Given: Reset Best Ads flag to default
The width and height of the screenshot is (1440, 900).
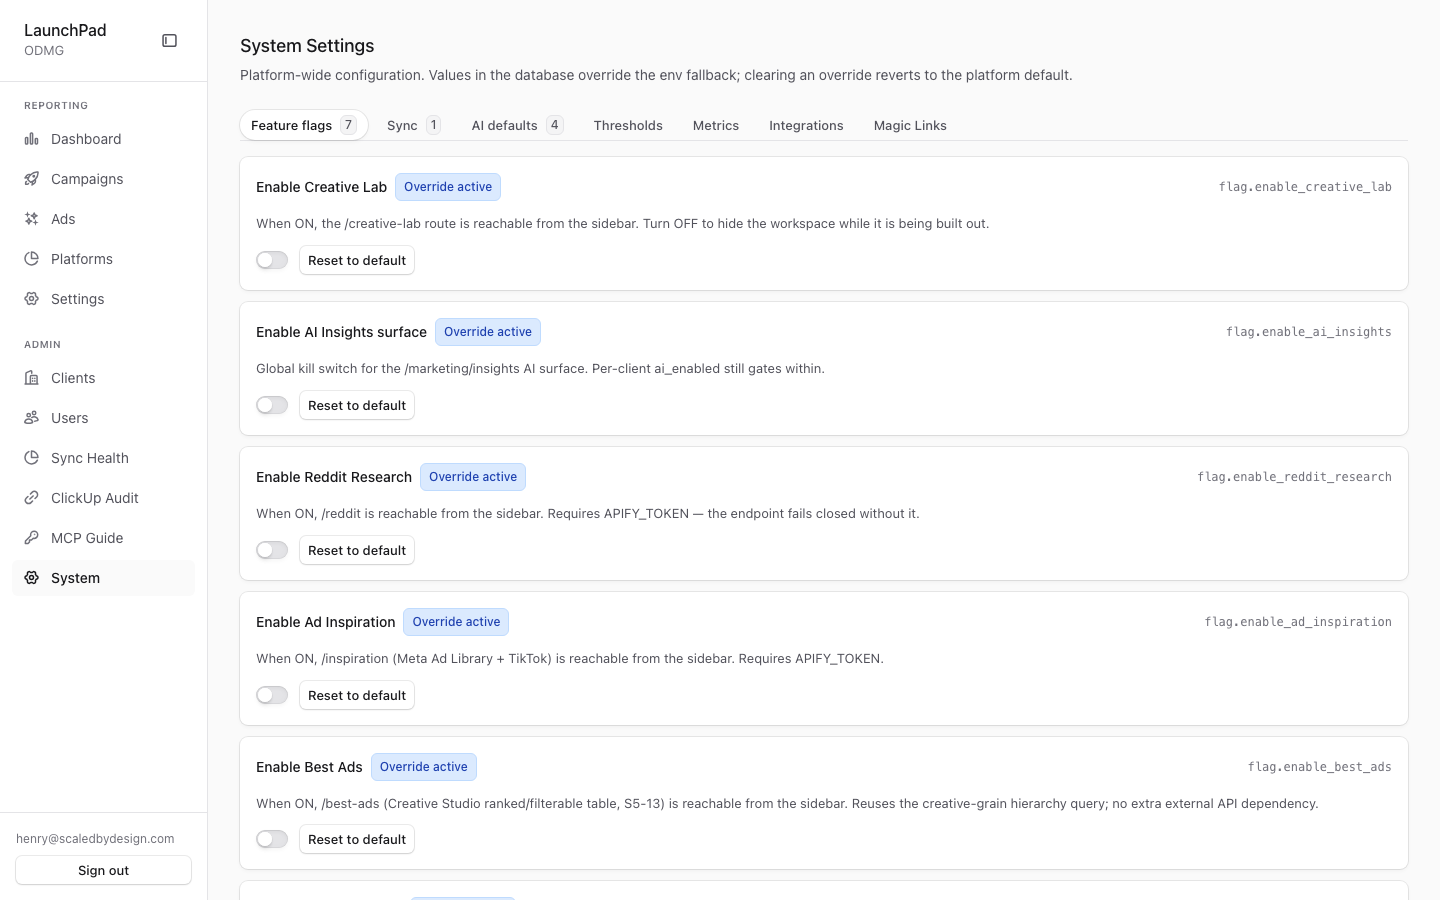Looking at the screenshot, I should pyautogui.click(x=357, y=839).
